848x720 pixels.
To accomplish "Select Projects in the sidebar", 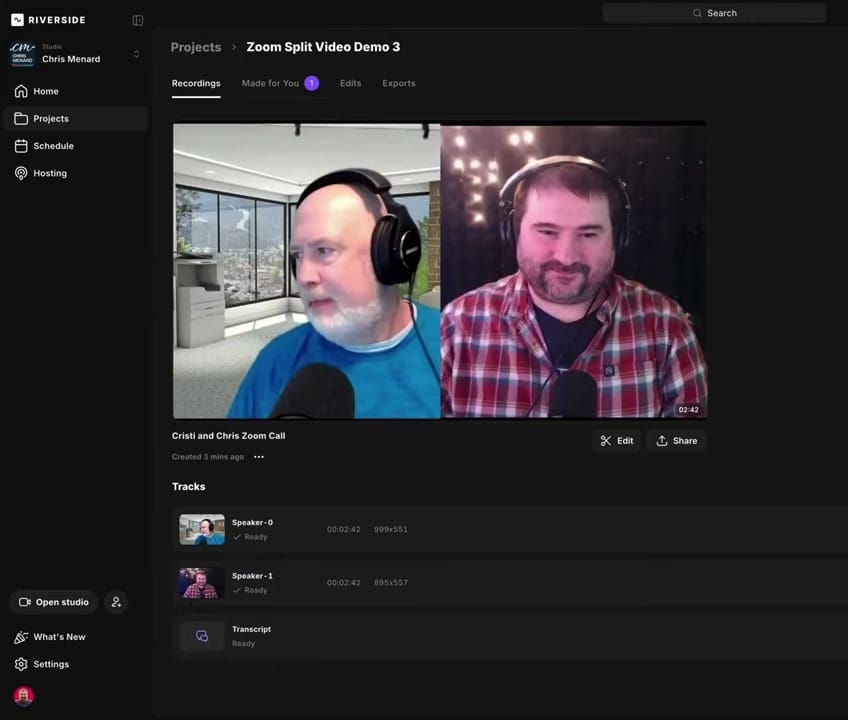I will click(x=76, y=118).
